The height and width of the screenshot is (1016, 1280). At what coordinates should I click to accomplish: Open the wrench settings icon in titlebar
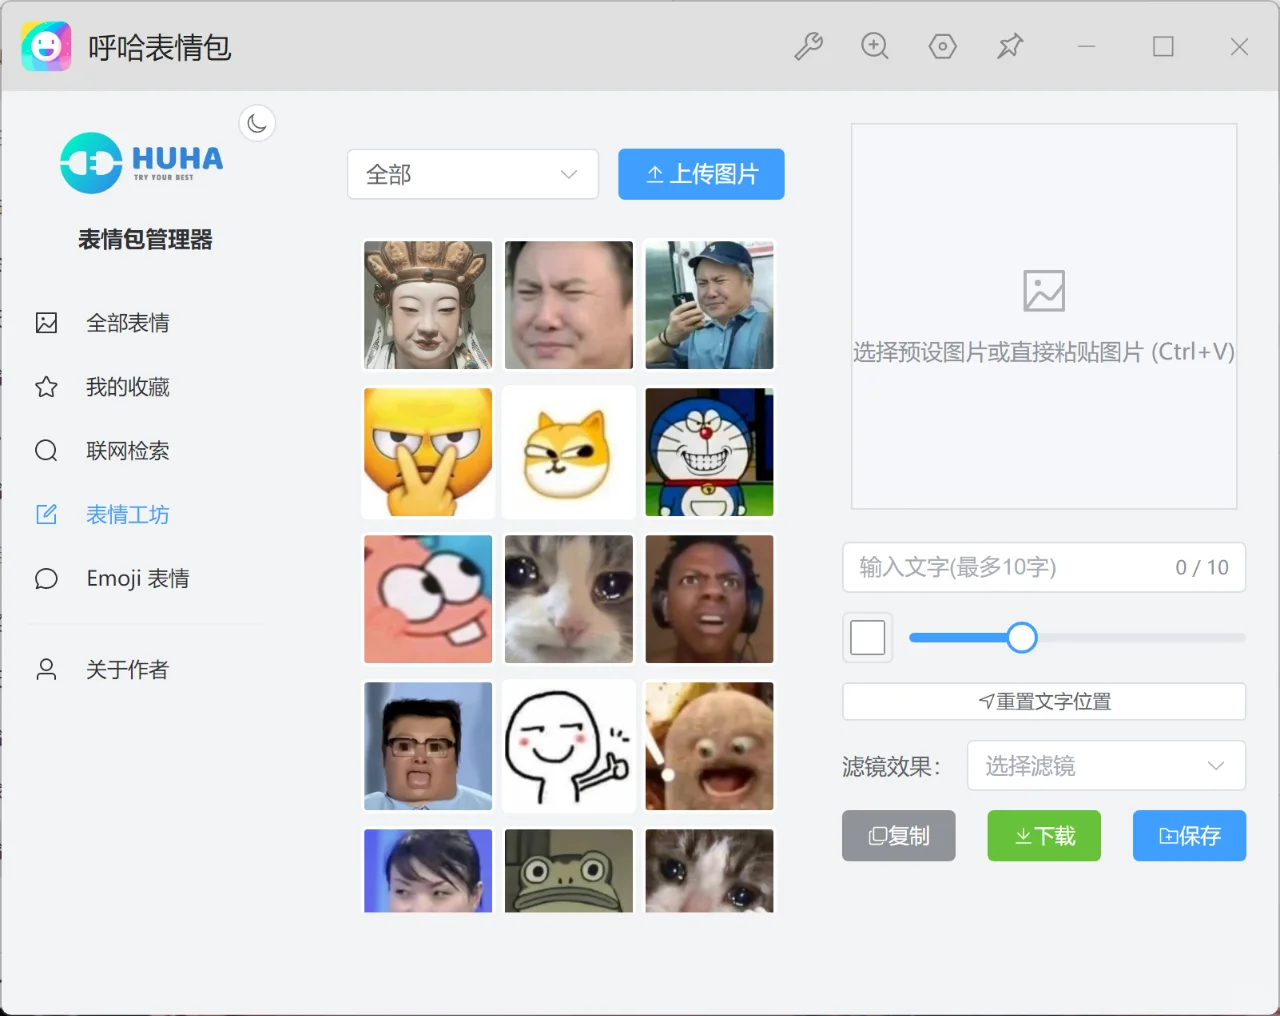809,46
